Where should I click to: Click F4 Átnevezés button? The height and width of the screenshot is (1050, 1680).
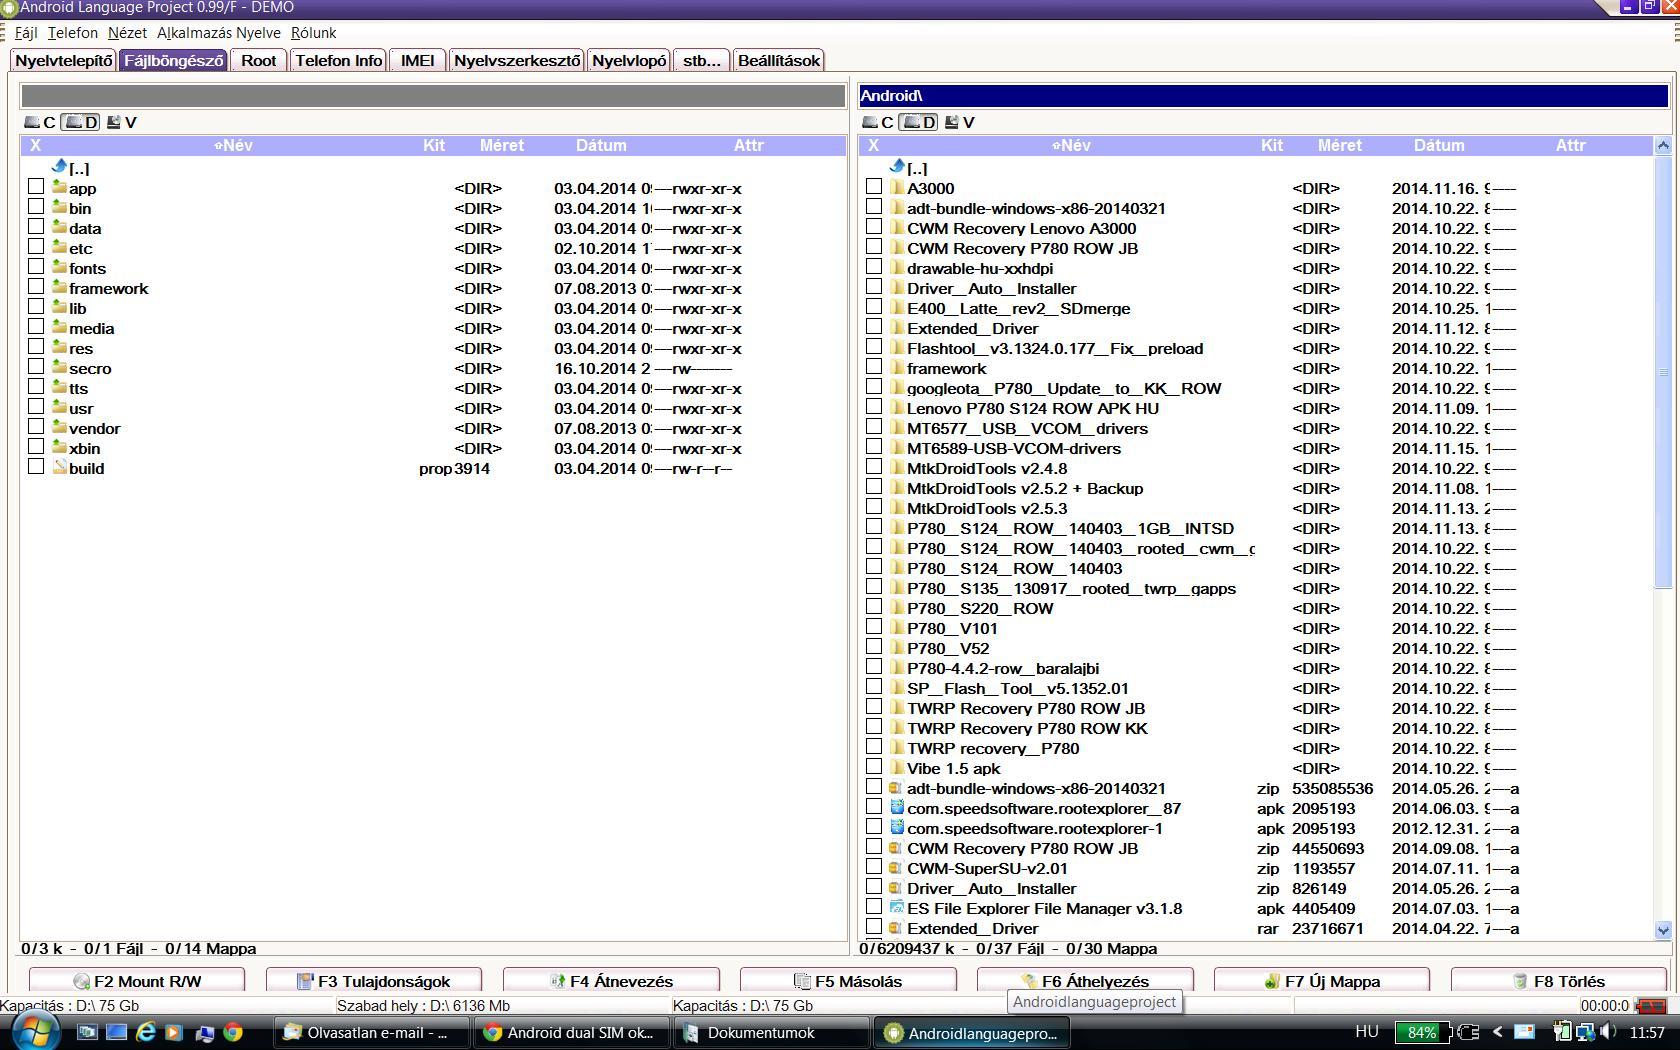pyautogui.click(x=611, y=981)
